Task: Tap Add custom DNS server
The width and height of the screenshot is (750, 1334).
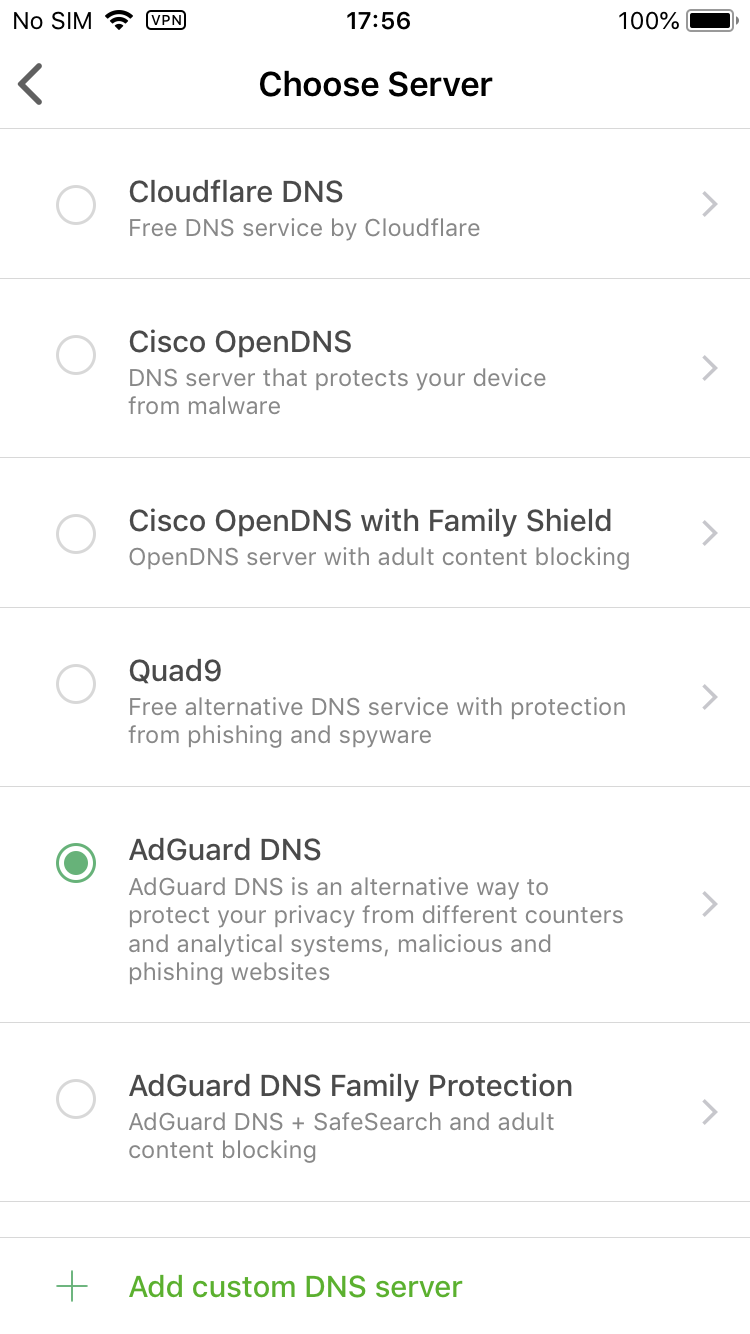Action: [296, 1286]
